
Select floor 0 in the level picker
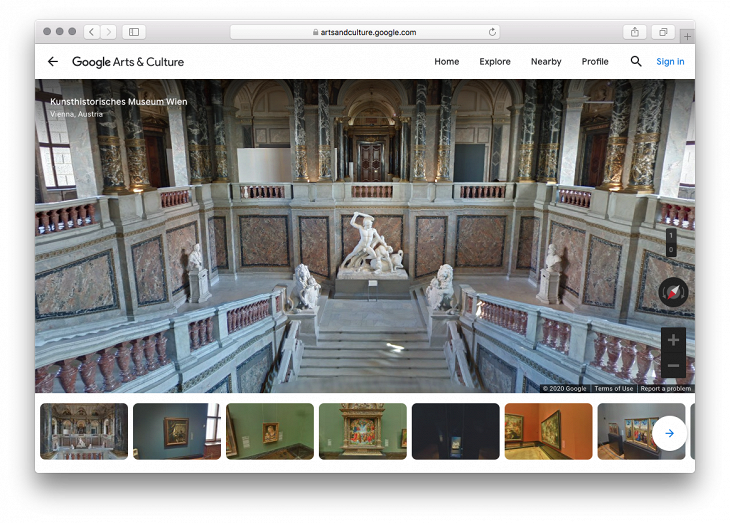(x=670, y=249)
